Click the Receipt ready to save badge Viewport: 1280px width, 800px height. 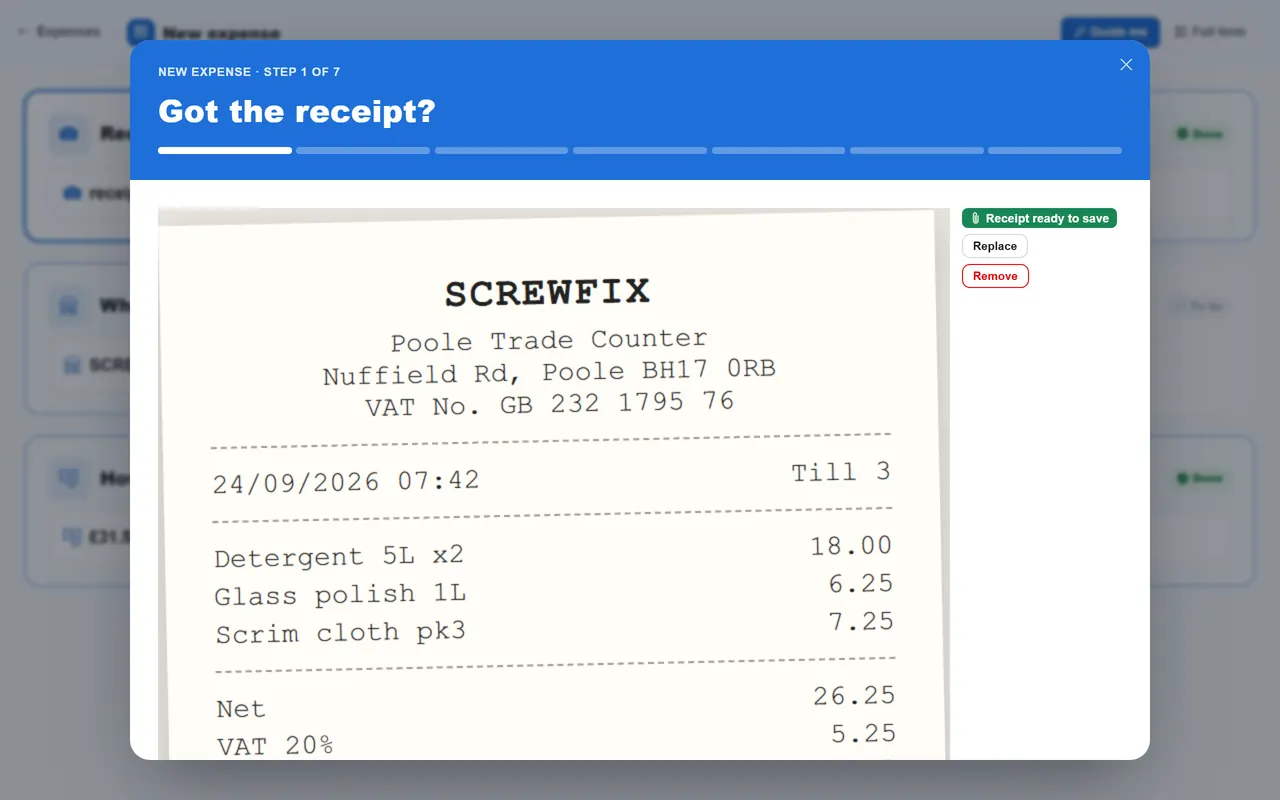click(1039, 218)
